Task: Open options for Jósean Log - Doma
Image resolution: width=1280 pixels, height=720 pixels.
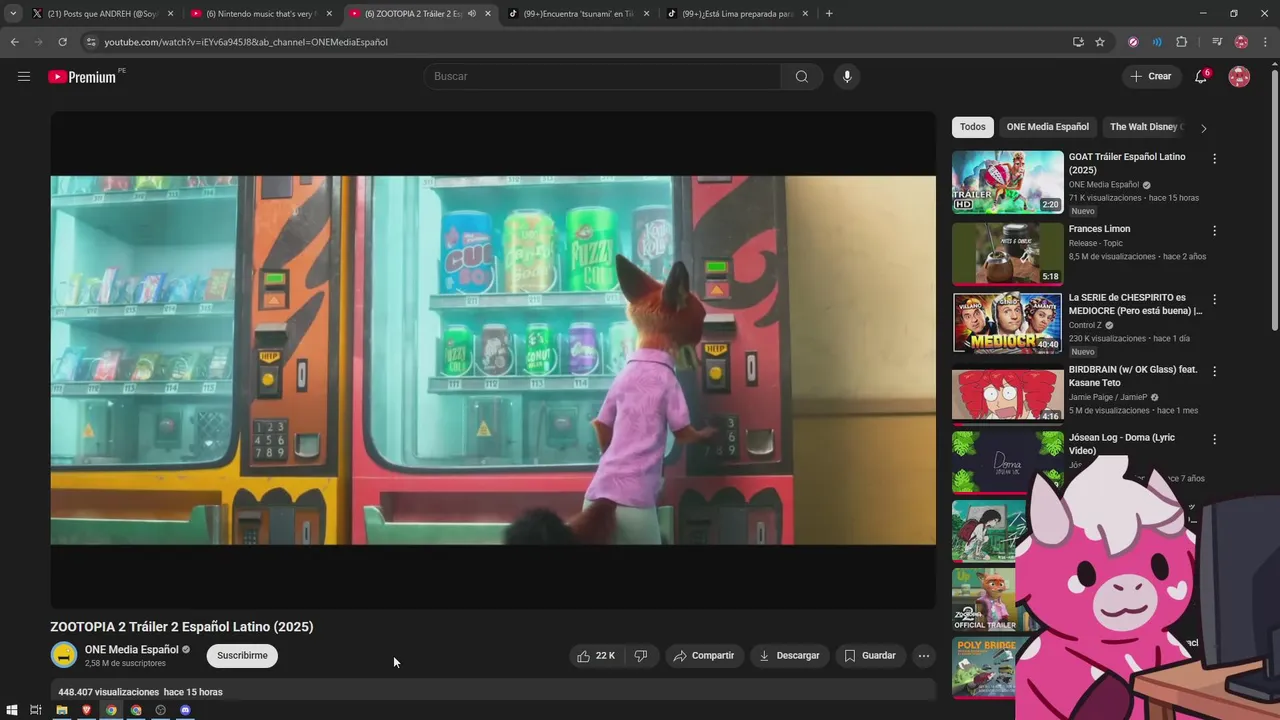Action: [x=1215, y=439]
